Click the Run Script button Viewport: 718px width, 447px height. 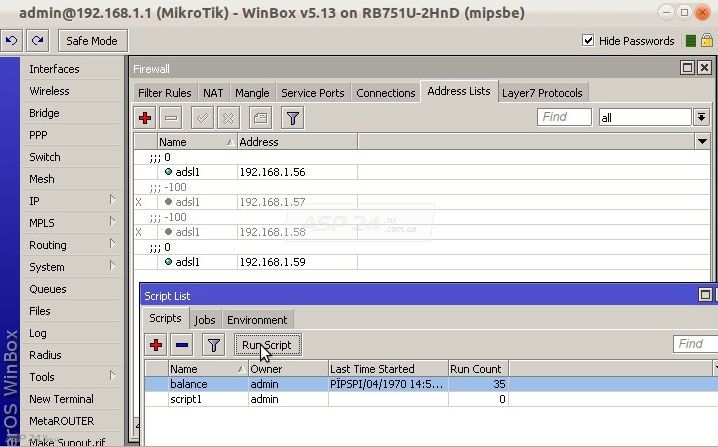click(x=267, y=345)
